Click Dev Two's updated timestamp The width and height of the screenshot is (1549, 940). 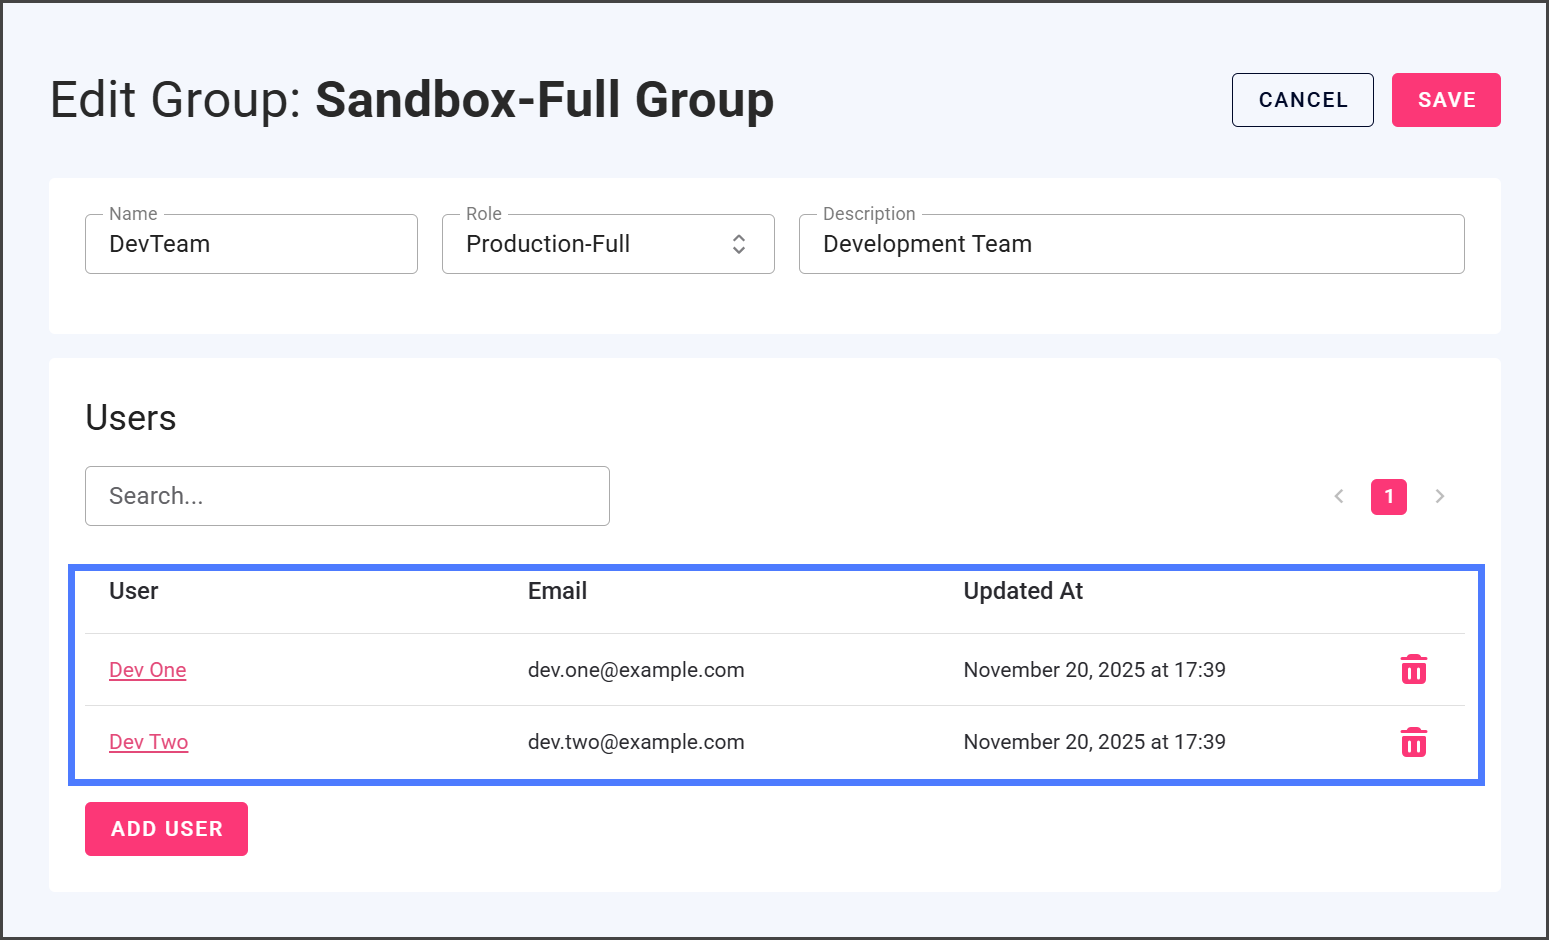click(x=1094, y=742)
